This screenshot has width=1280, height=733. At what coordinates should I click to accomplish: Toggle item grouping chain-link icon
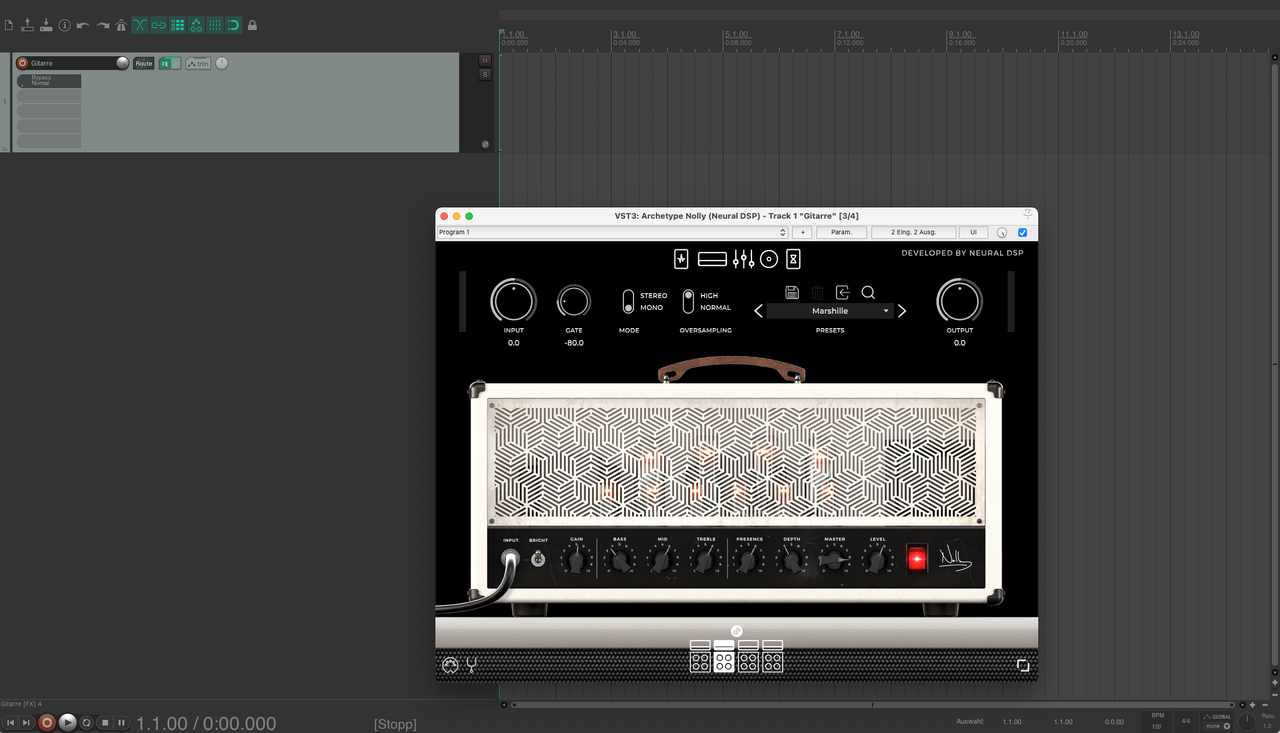159,25
